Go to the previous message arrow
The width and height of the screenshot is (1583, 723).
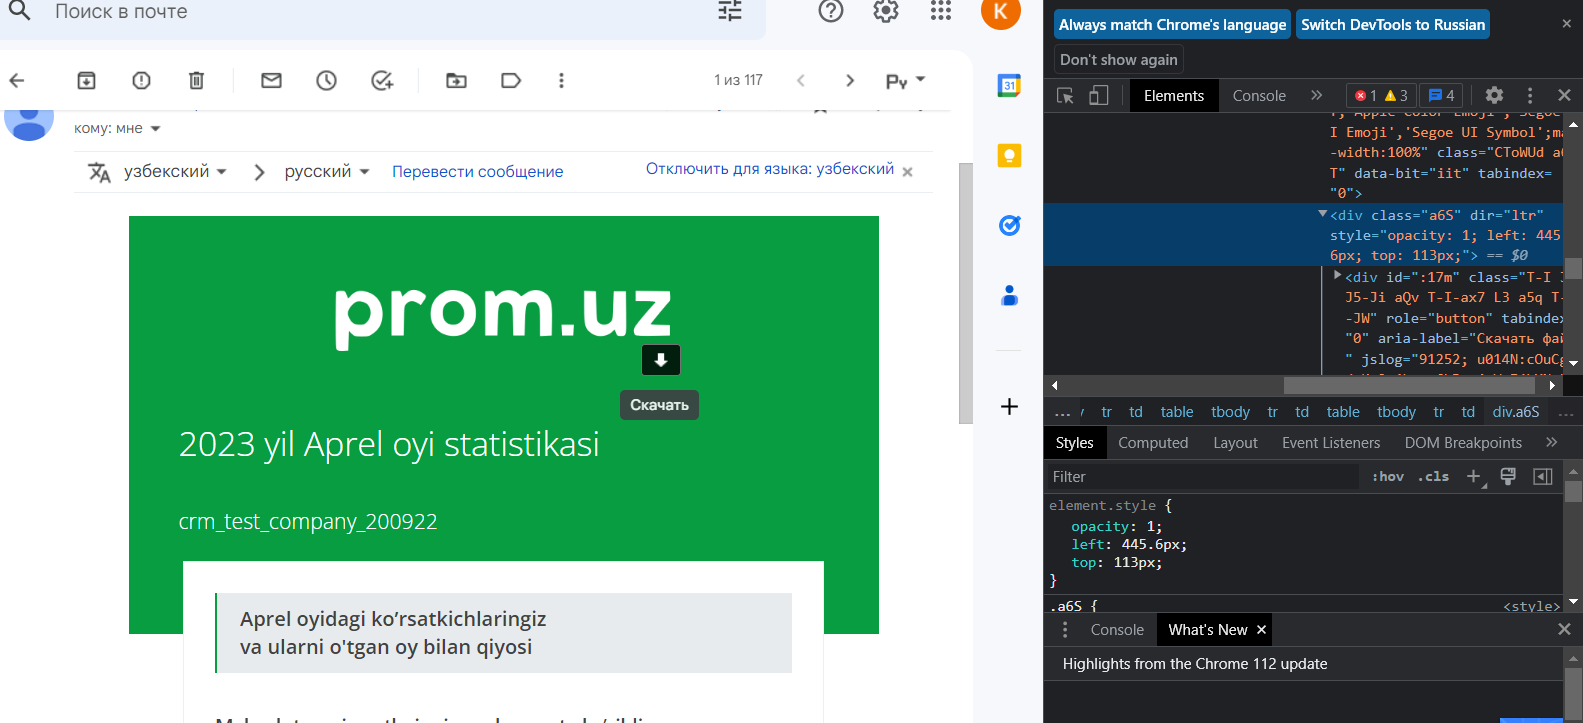pyautogui.click(x=801, y=80)
